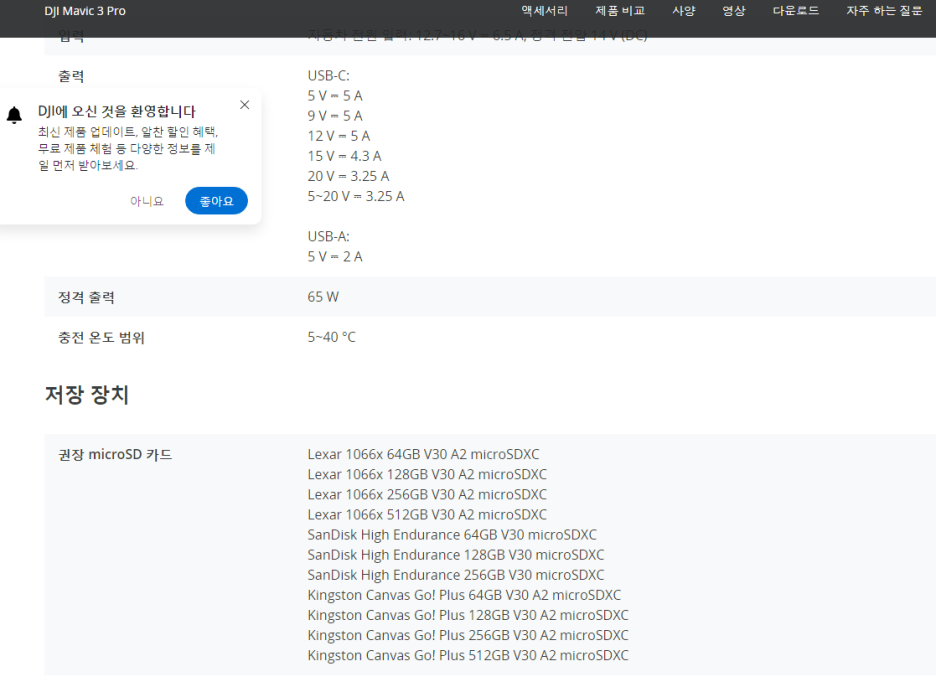Select the 65 W value

[323, 297]
